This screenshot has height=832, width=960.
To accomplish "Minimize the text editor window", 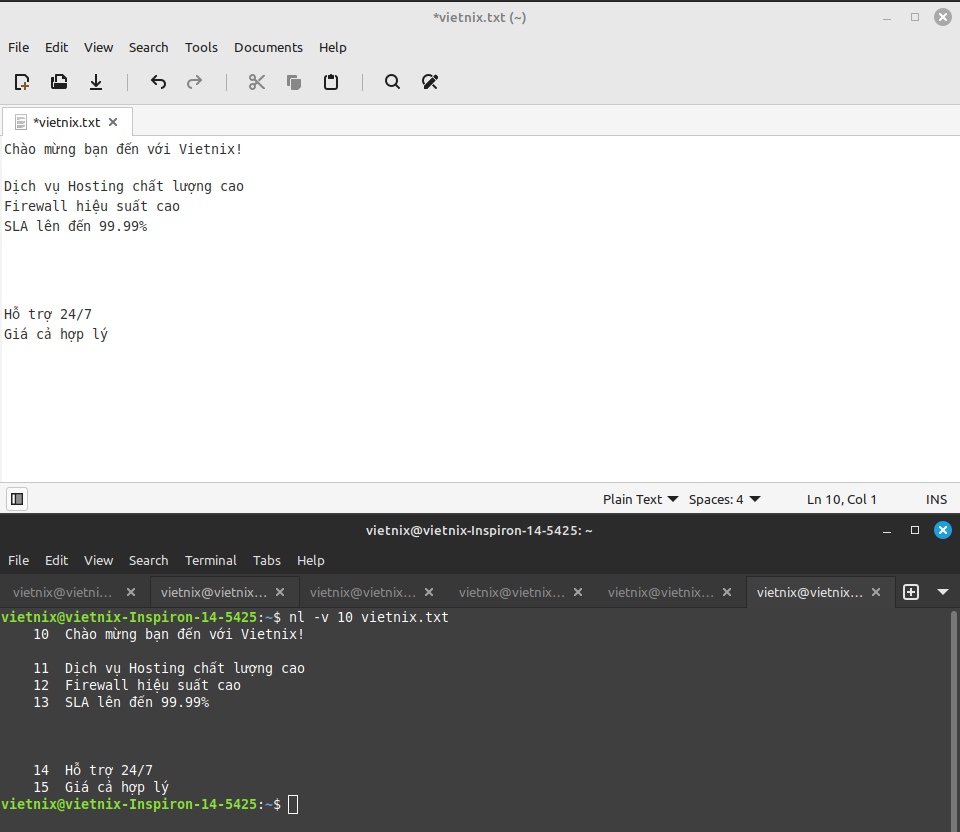I will pos(887,17).
